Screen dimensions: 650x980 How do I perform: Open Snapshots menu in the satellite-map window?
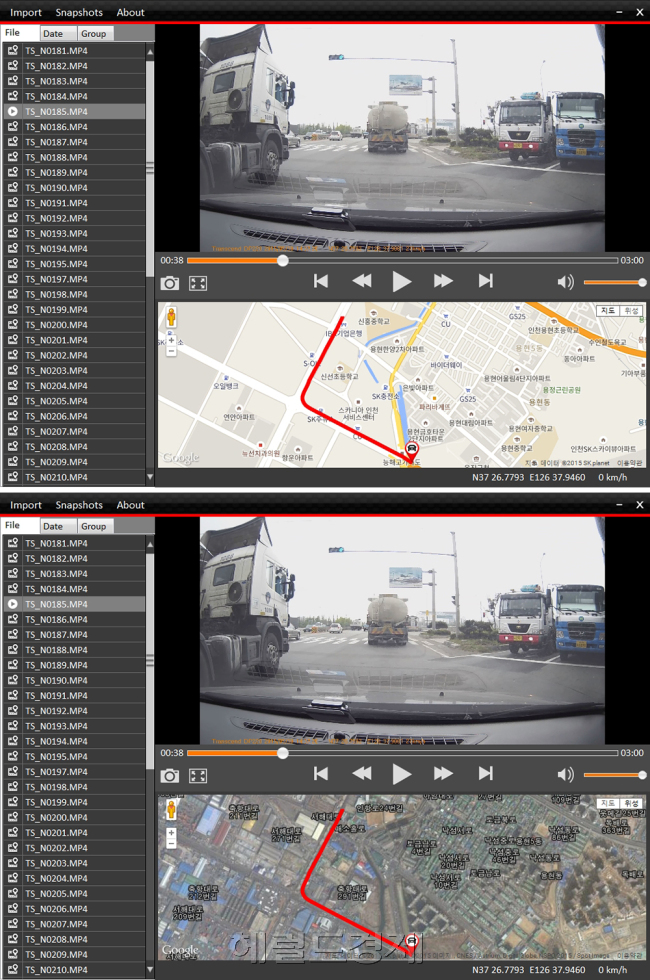tap(79, 505)
